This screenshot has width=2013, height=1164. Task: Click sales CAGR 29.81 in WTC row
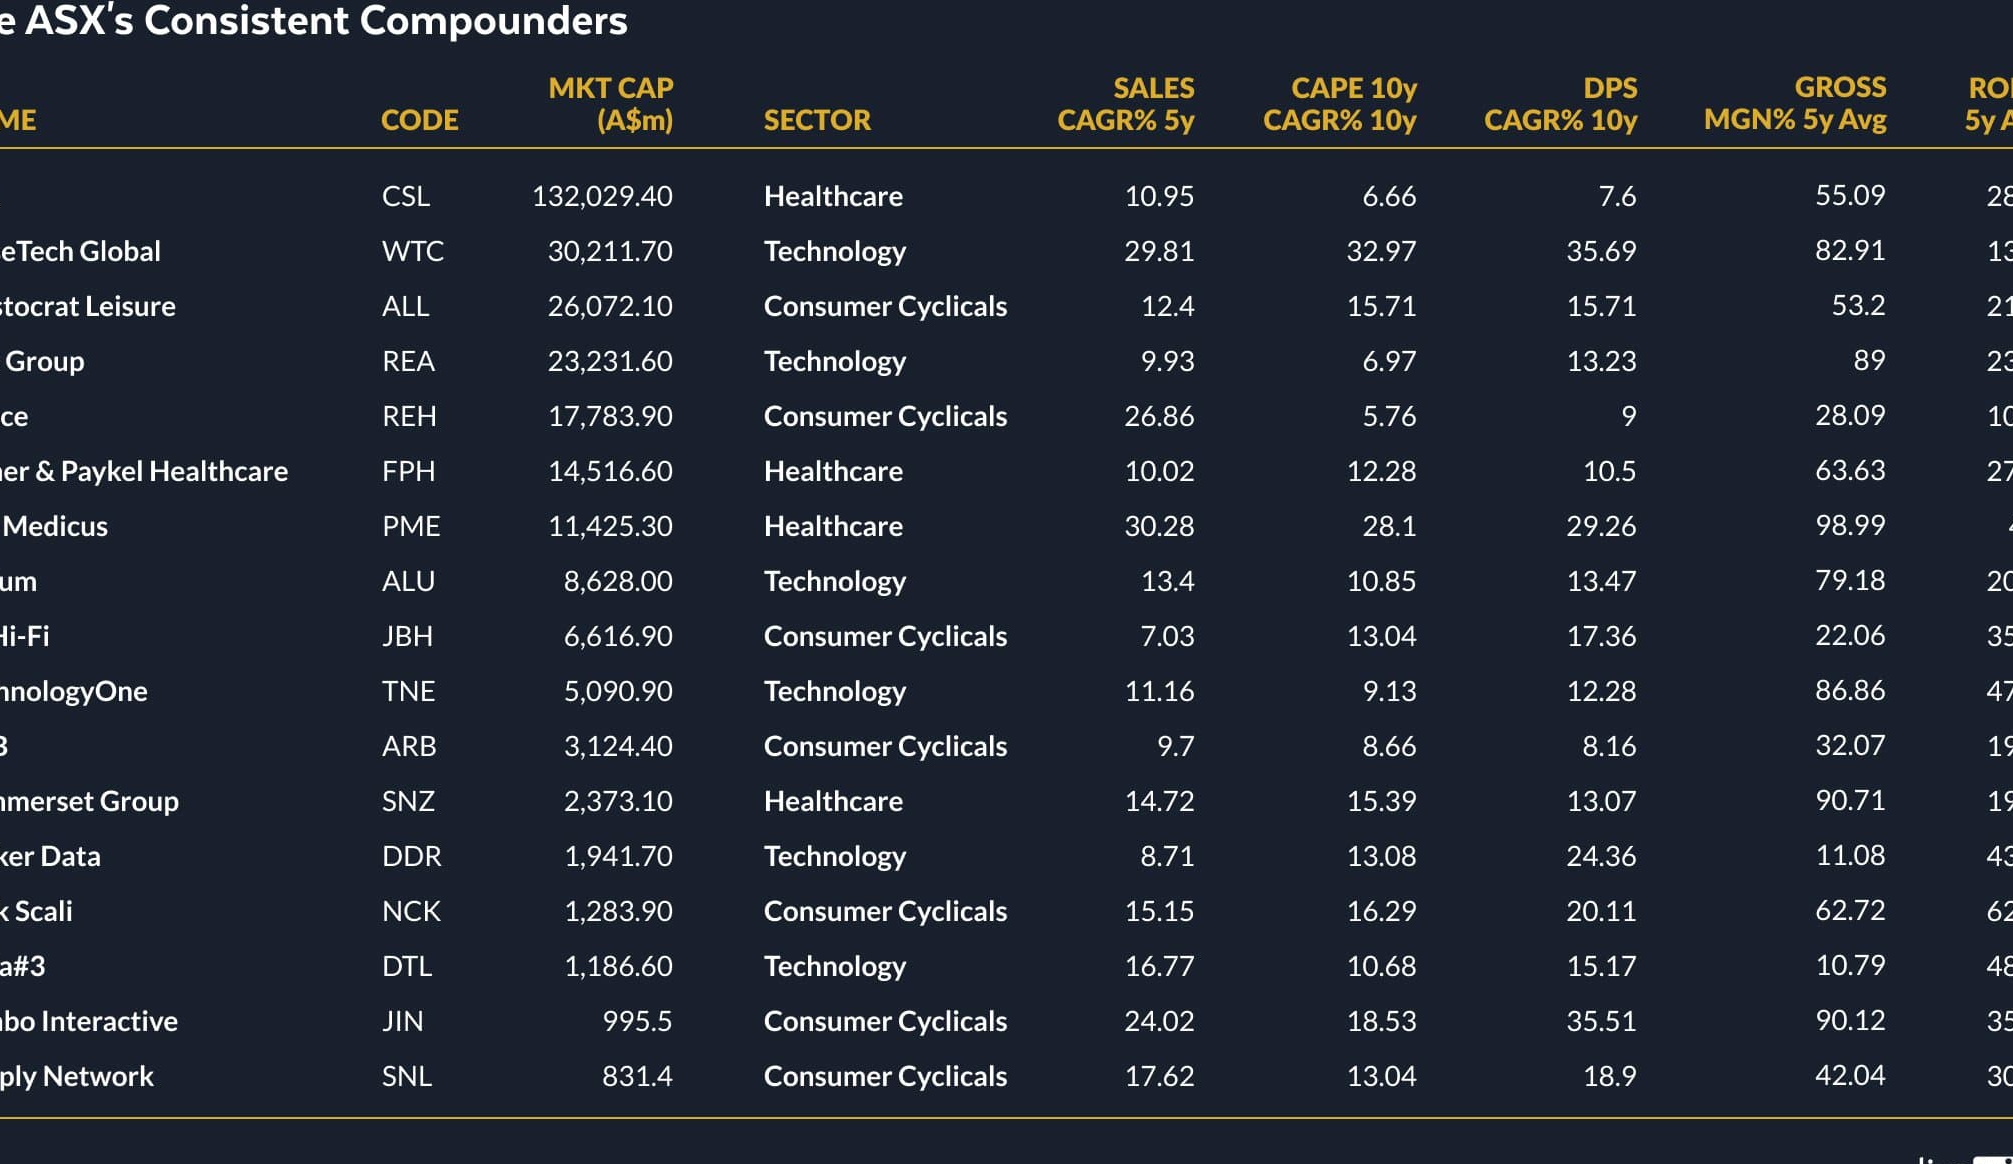click(1159, 251)
